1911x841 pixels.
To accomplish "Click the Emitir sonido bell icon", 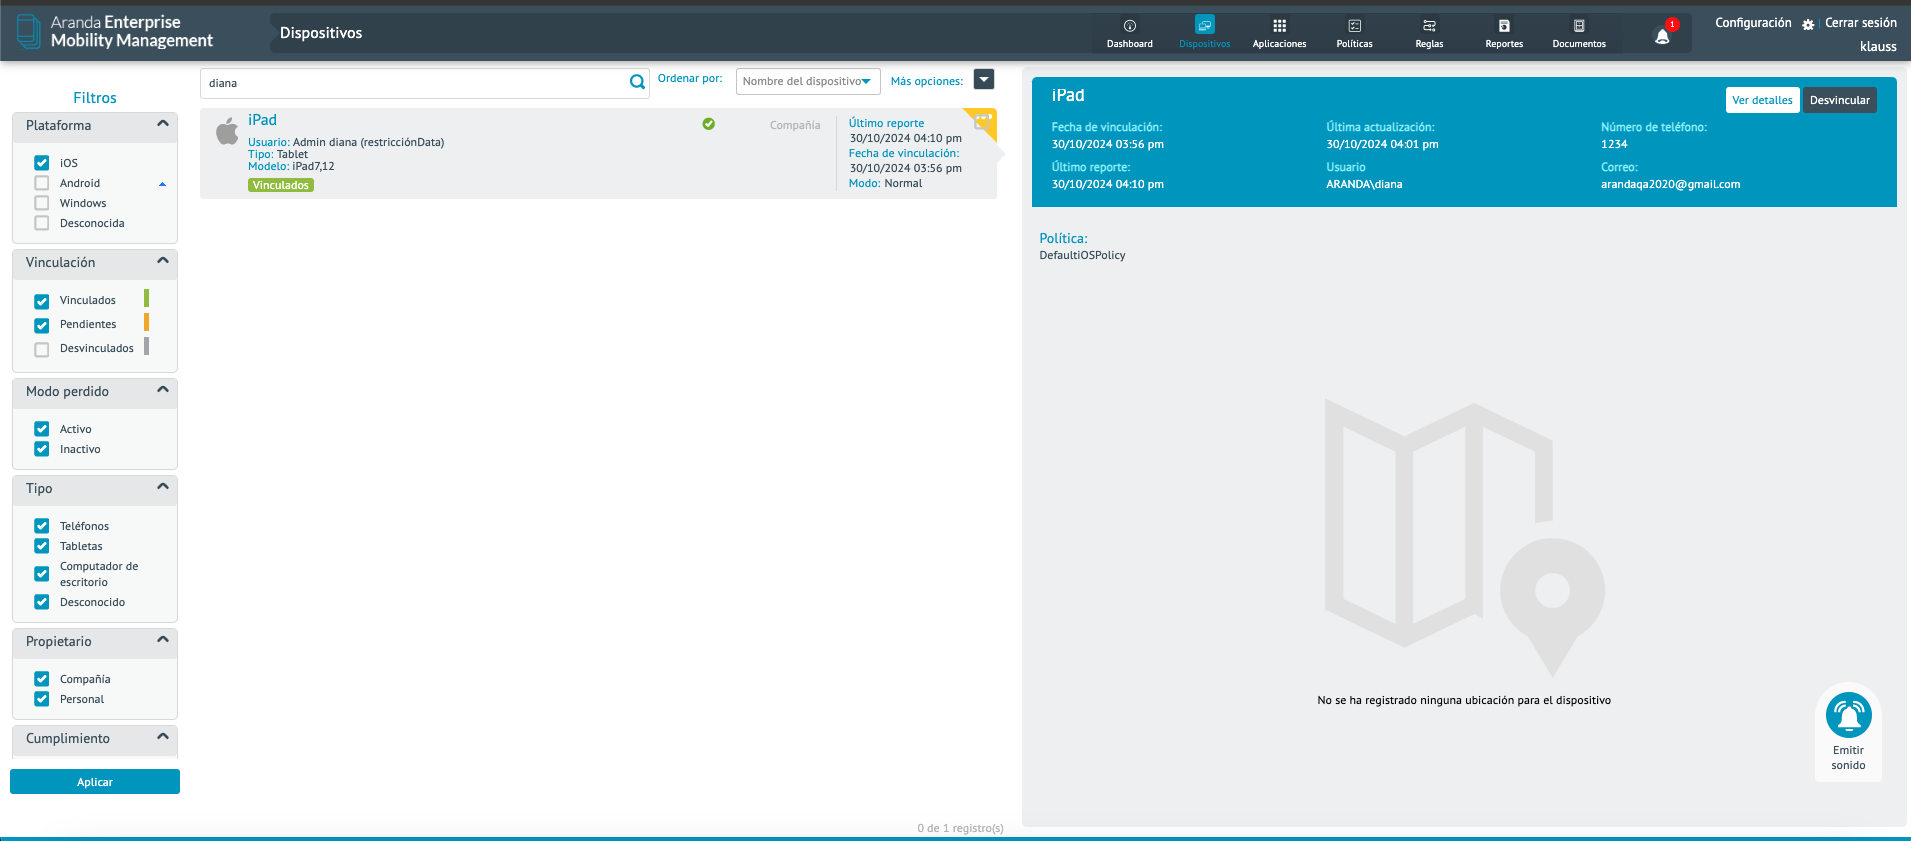I will [x=1848, y=715].
